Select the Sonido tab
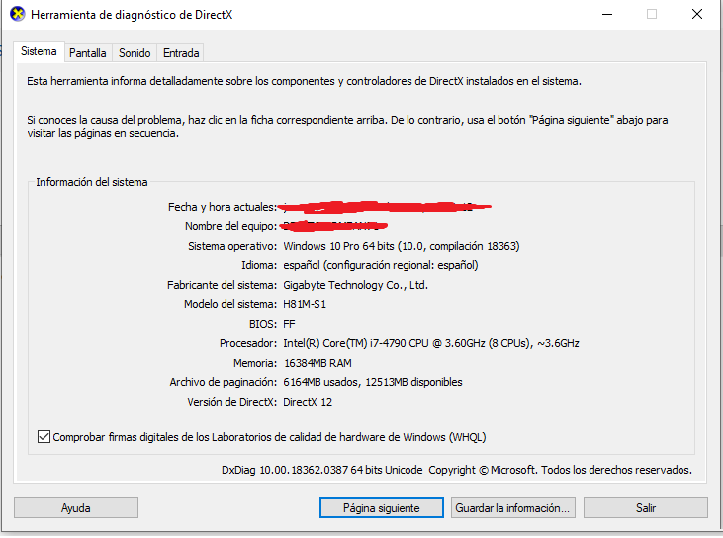Viewport: 723px width, 538px height. pos(135,53)
